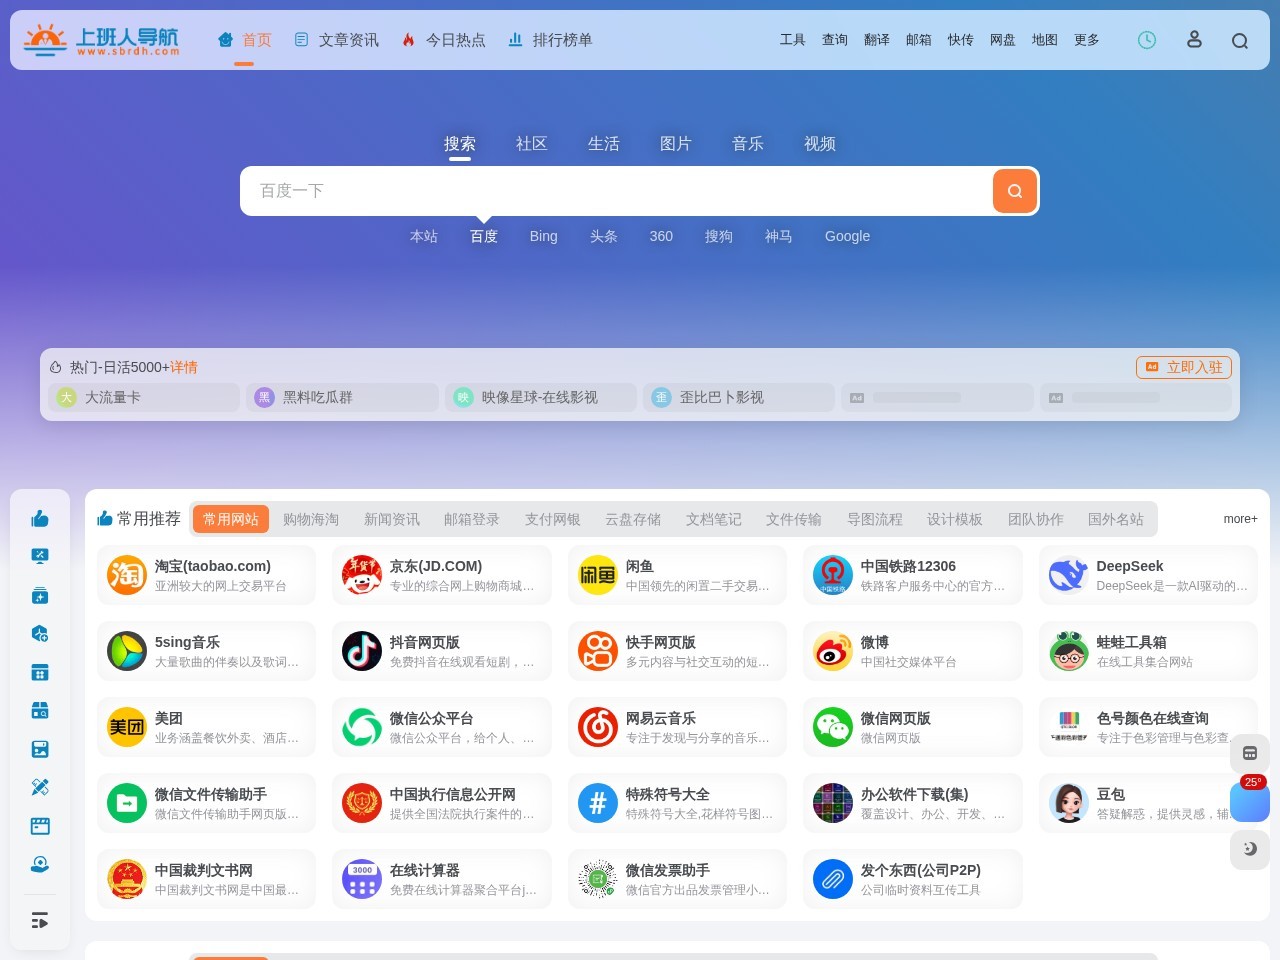Open the 中国铁路12306 icon
Image resolution: width=1280 pixels, height=960 pixels.
[x=833, y=575]
